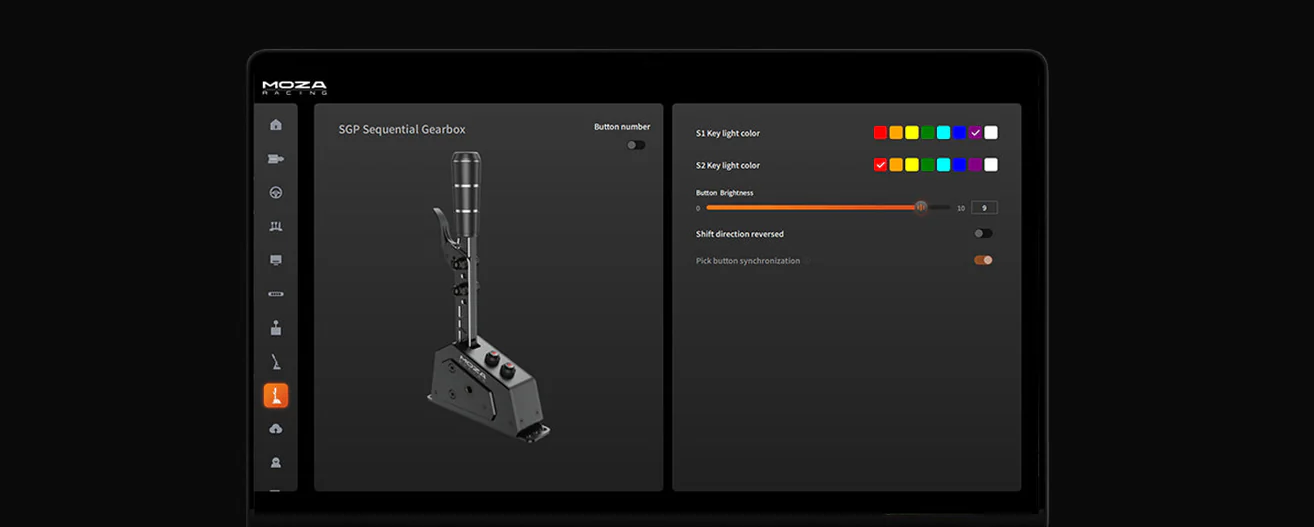Enable Shift direction reversed switch
Screen dimensions: 1314x527
[x=984, y=234]
